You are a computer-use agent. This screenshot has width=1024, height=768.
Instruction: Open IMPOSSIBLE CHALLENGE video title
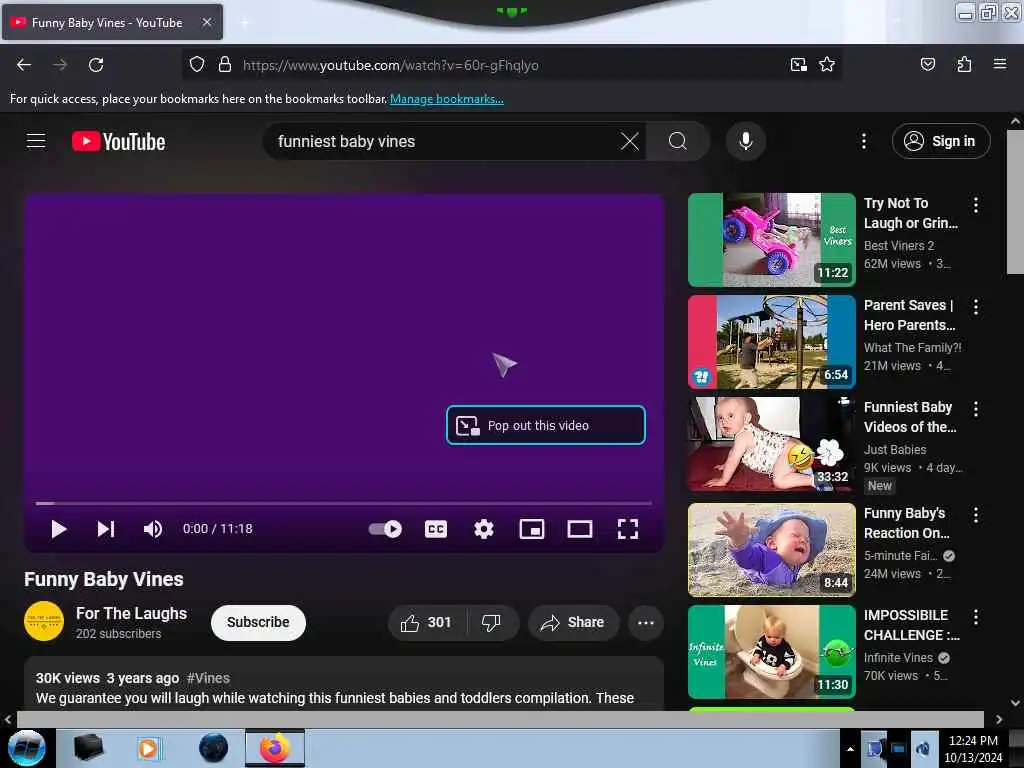click(x=912, y=625)
